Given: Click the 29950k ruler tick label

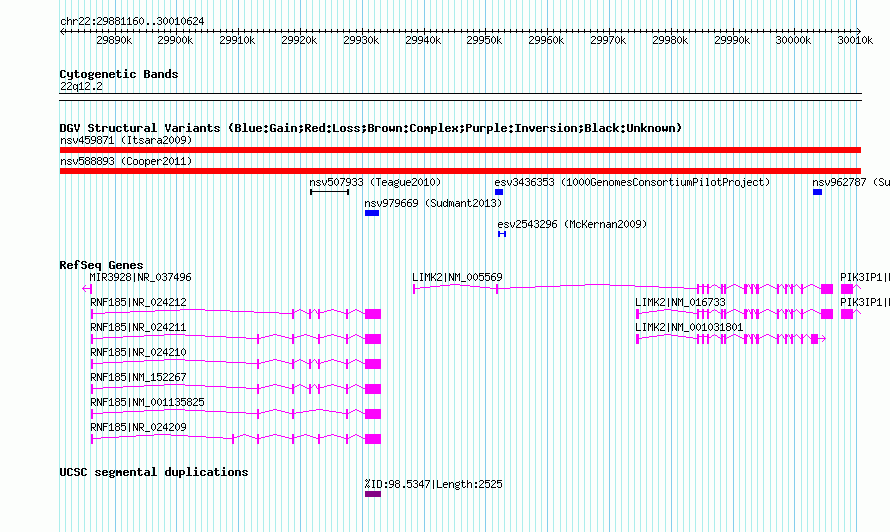Looking at the screenshot, I should [484, 40].
